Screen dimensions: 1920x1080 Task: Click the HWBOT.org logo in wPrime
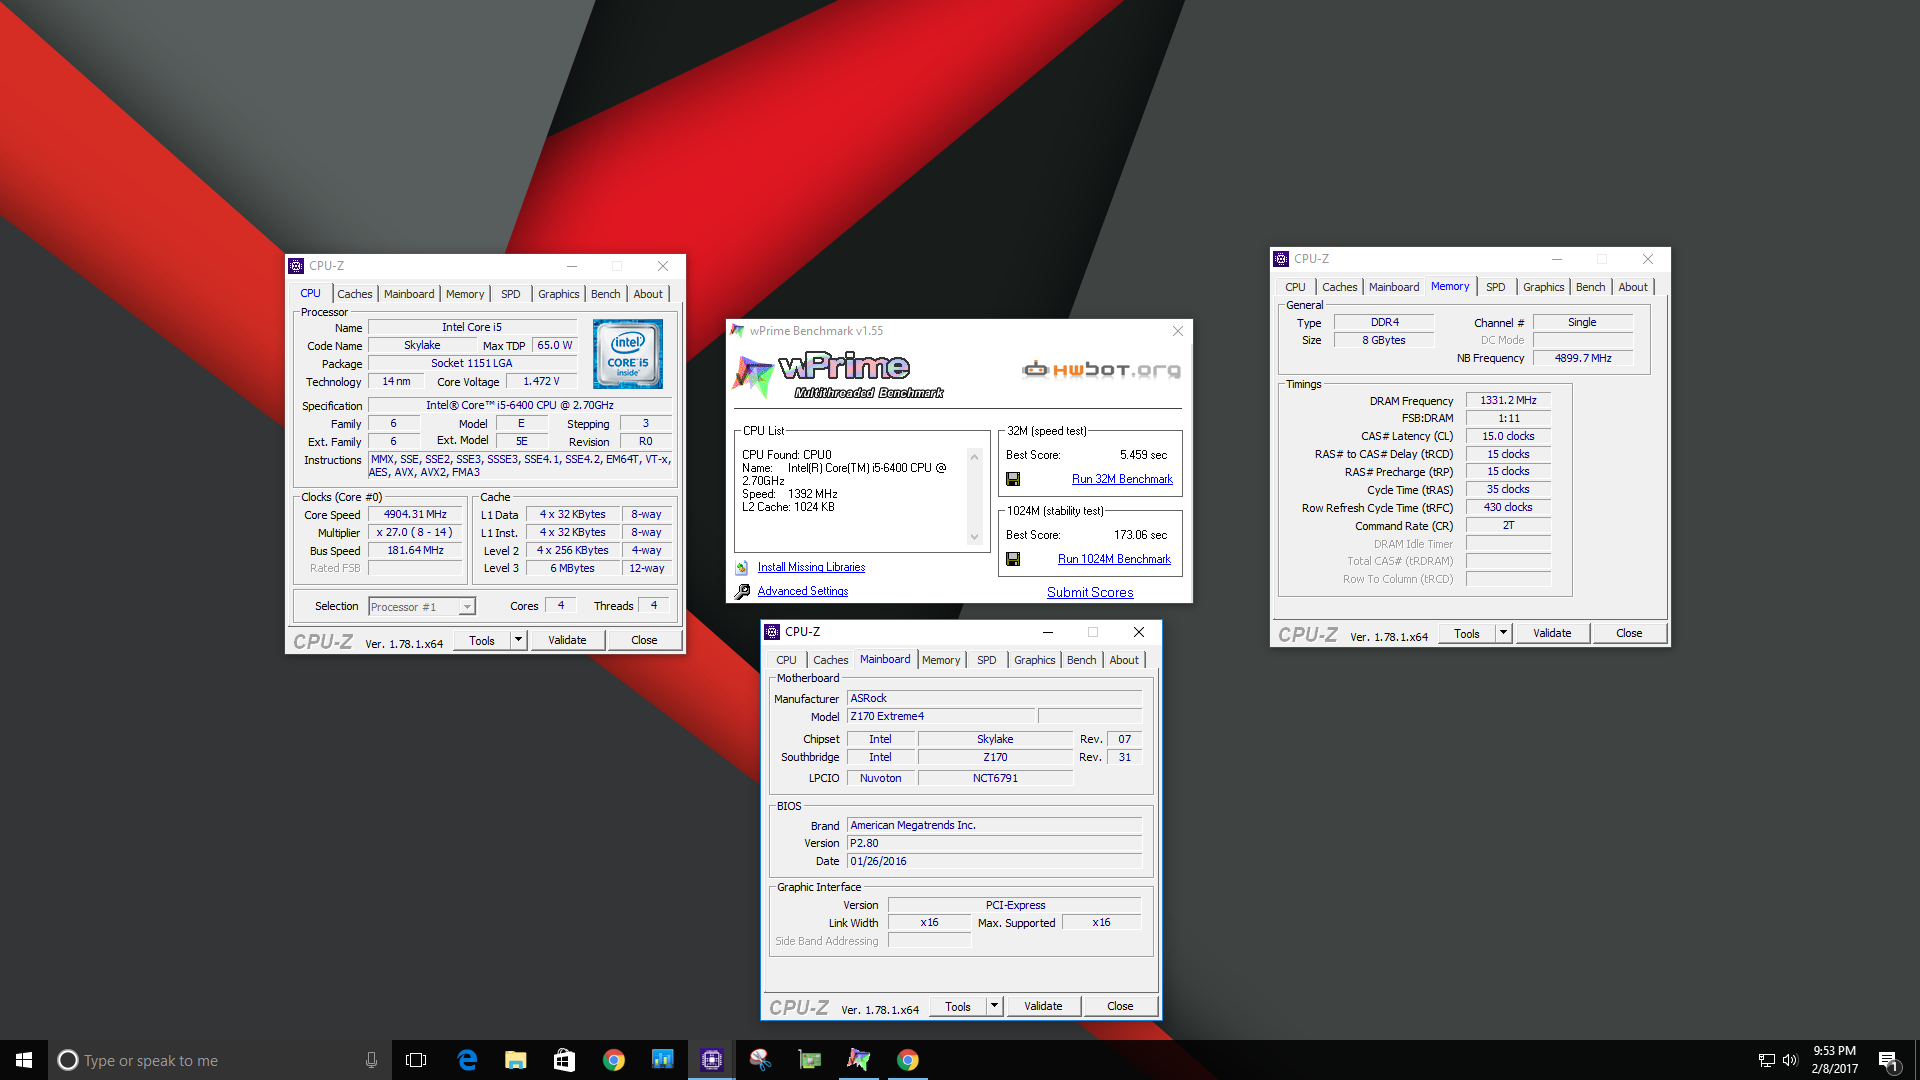pyautogui.click(x=1101, y=370)
